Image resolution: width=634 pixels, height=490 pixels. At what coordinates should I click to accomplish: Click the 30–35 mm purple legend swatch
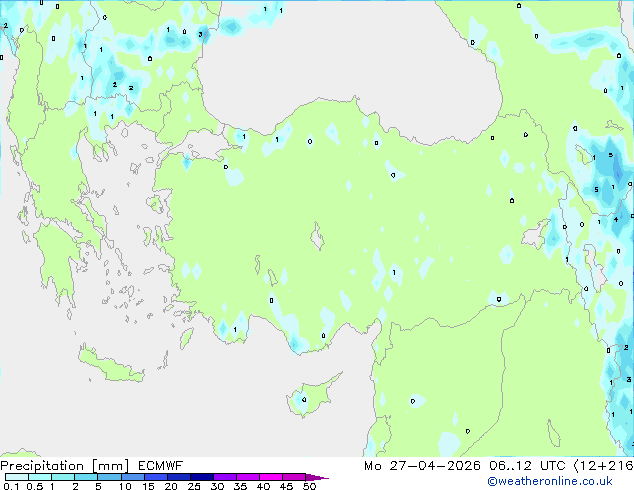pyautogui.click(x=225, y=477)
